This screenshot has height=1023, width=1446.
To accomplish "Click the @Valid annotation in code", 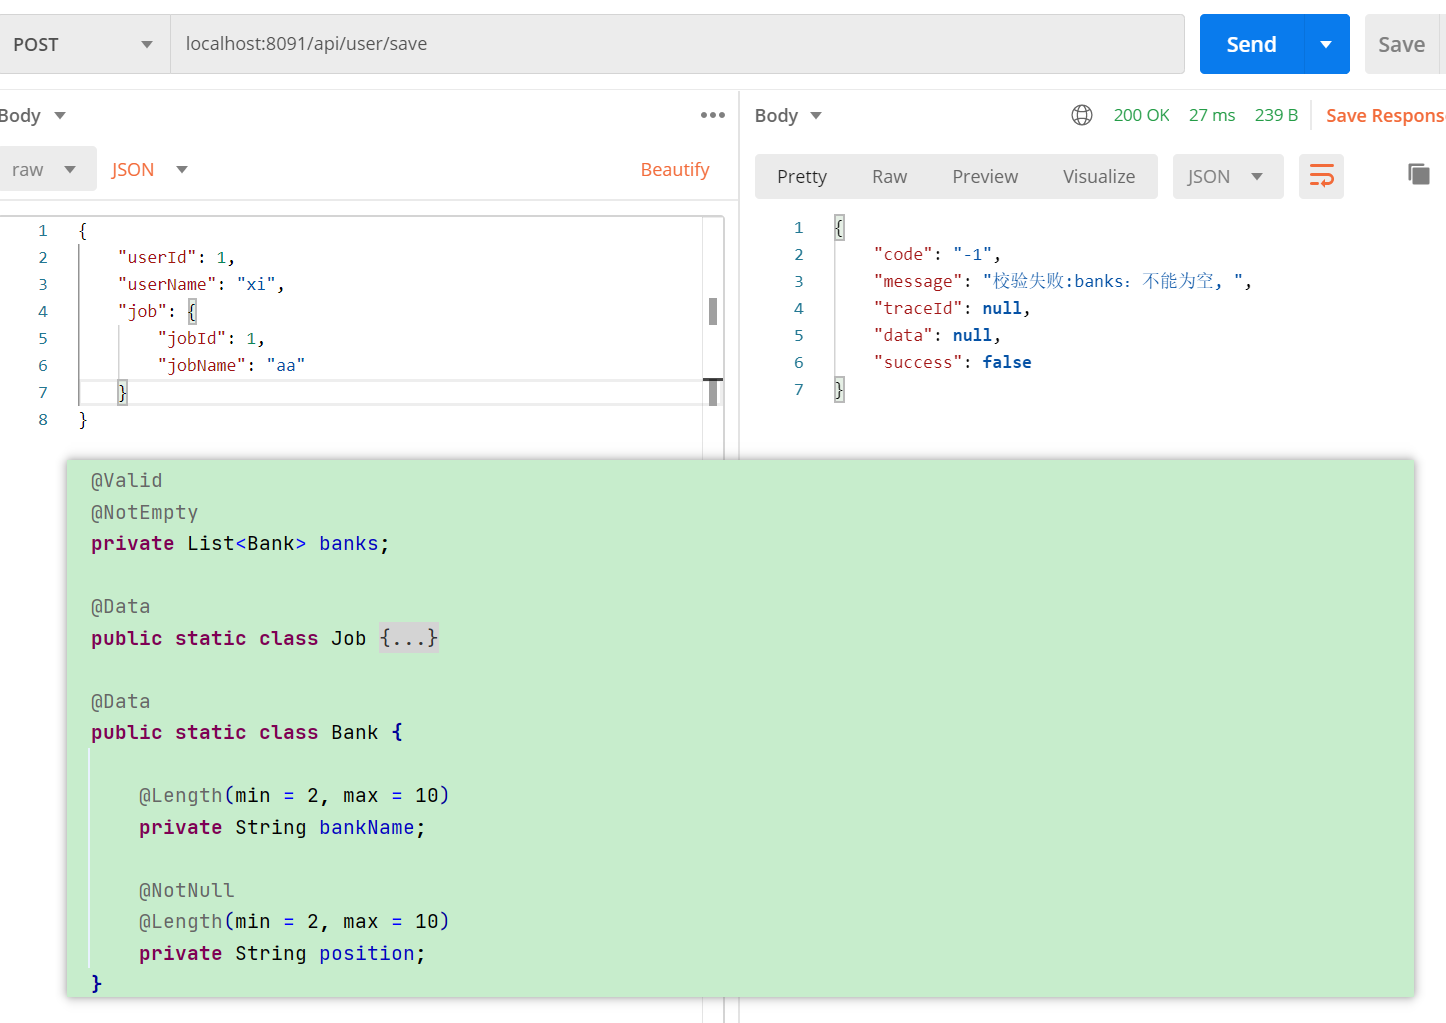I will coord(126,481).
